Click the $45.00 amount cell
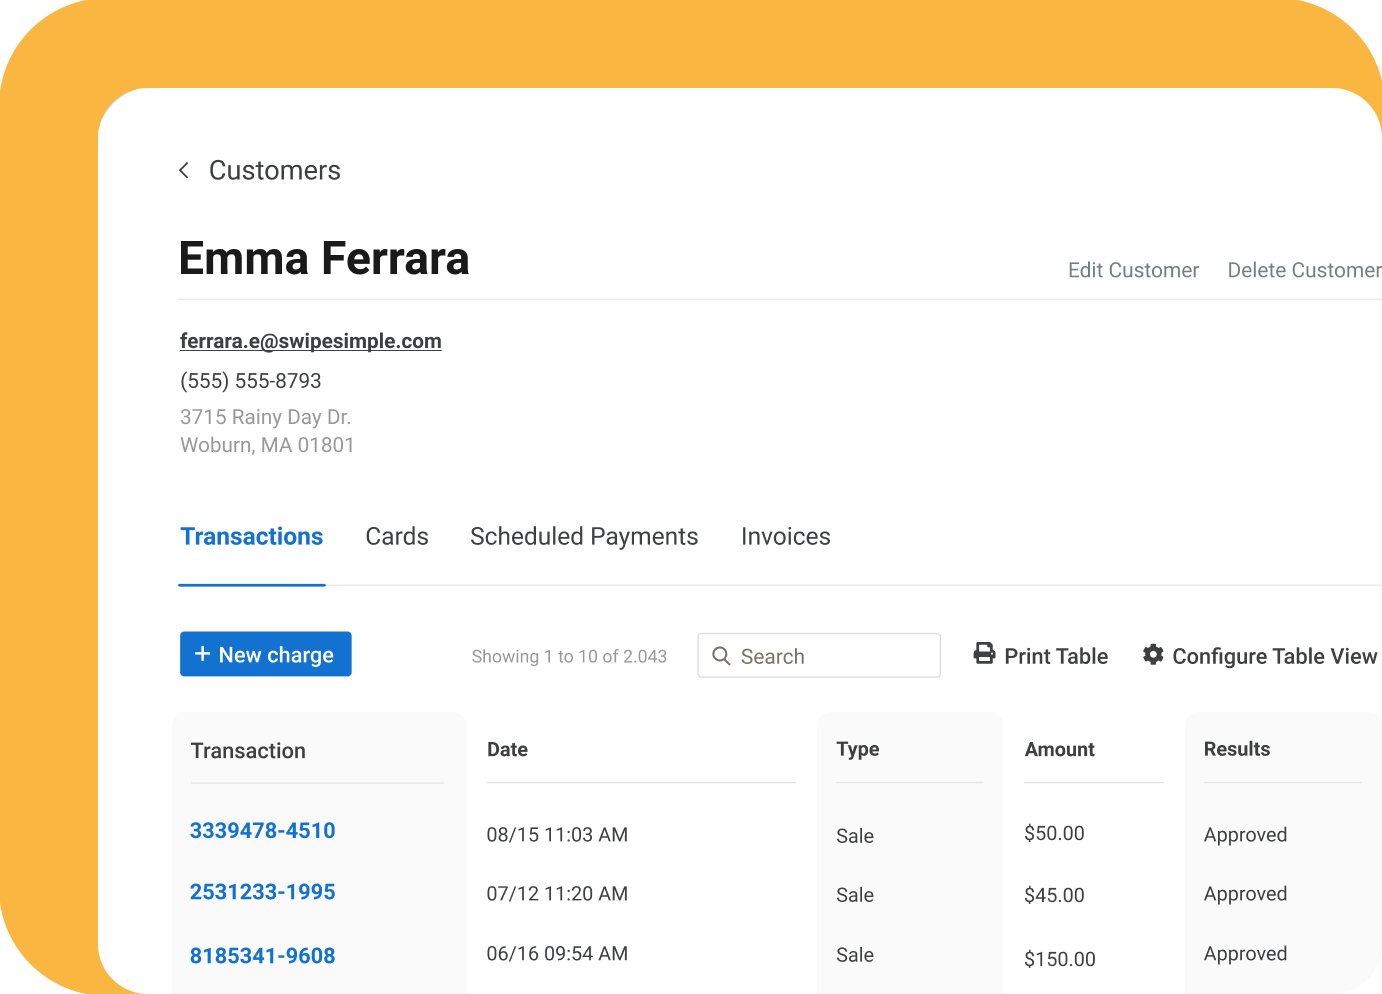The image size is (1382, 994). tap(1054, 896)
